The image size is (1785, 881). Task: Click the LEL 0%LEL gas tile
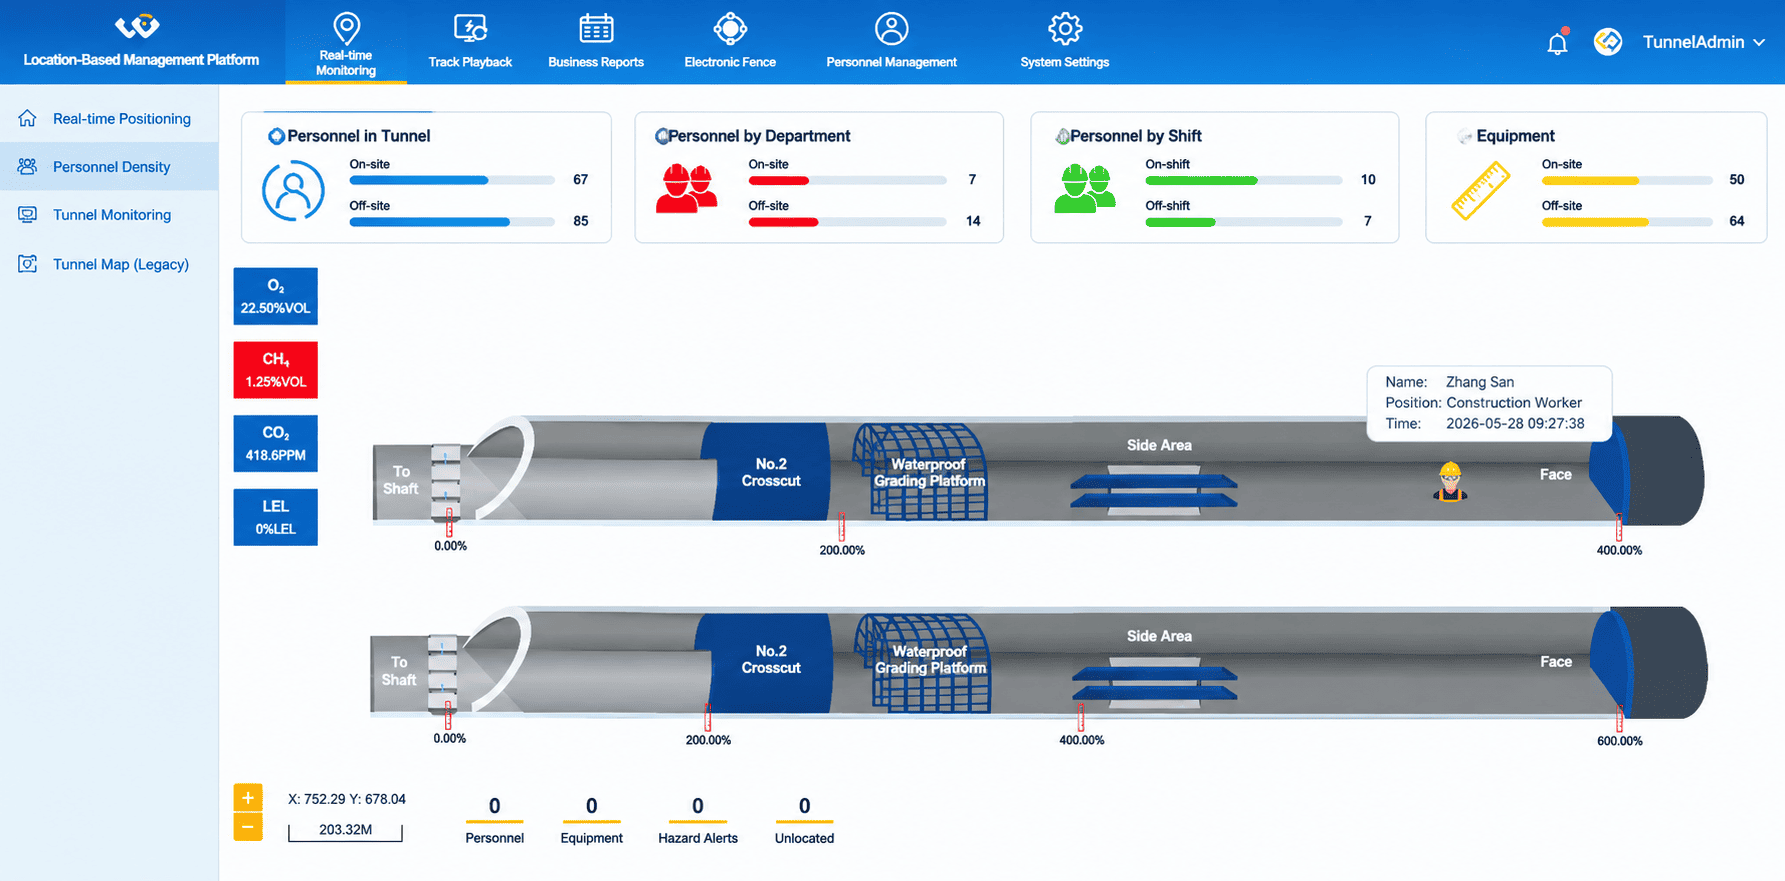pos(276,517)
